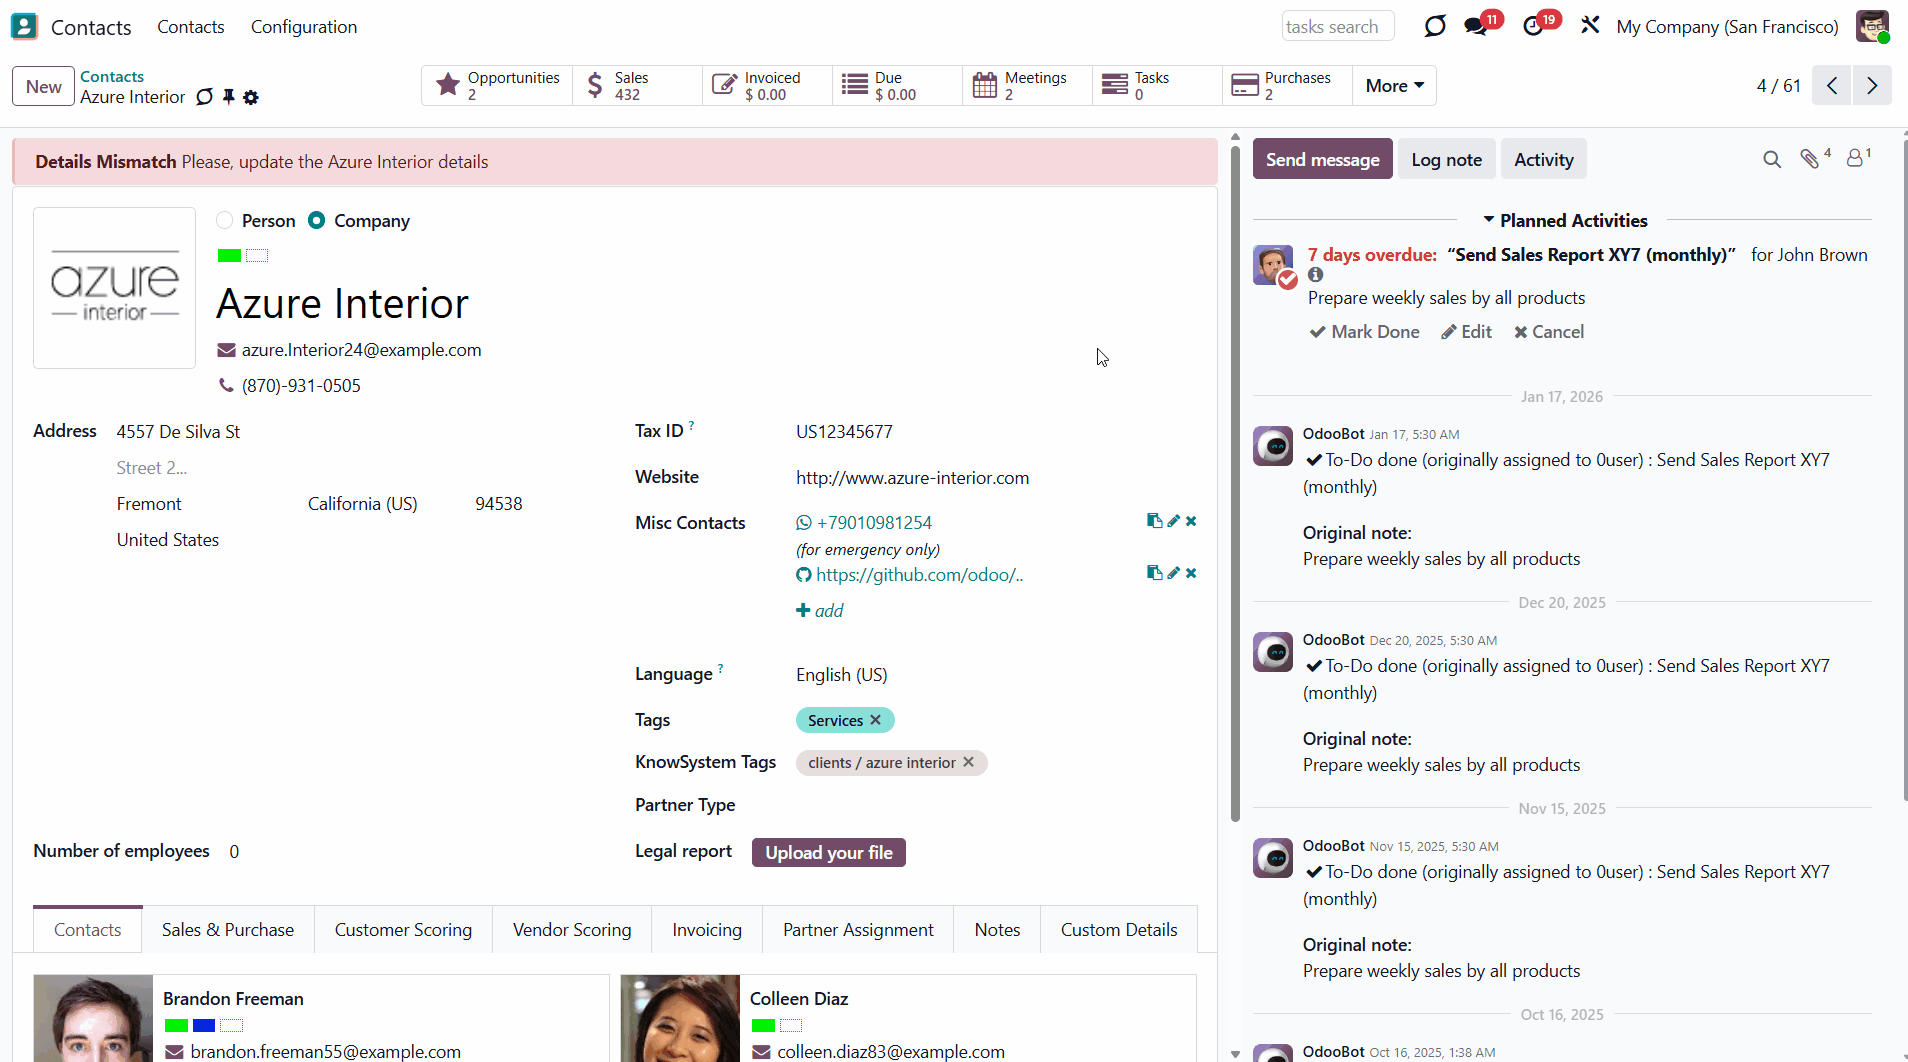Collapse the Planned Activities section
The width and height of the screenshot is (1908, 1062).
point(1566,220)
